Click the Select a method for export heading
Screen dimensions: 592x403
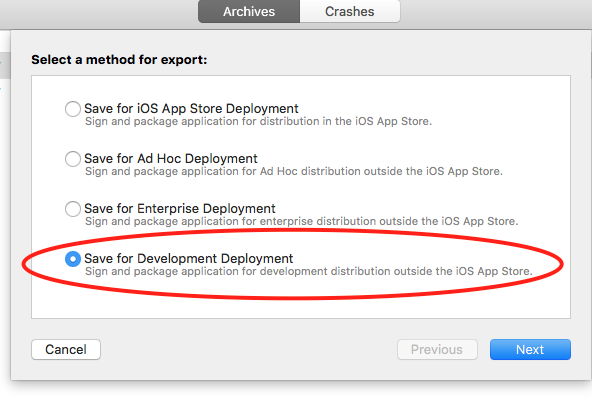point(119,60)
